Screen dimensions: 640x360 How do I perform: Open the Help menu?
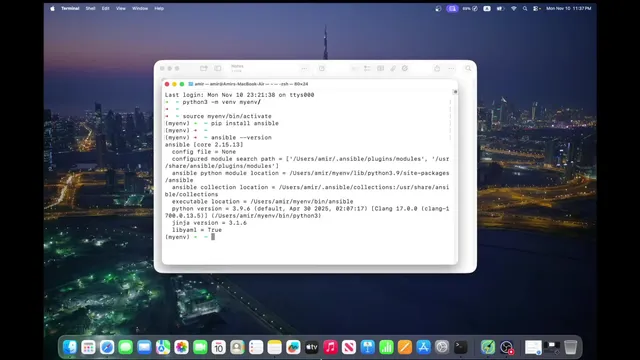coord(159,8)
